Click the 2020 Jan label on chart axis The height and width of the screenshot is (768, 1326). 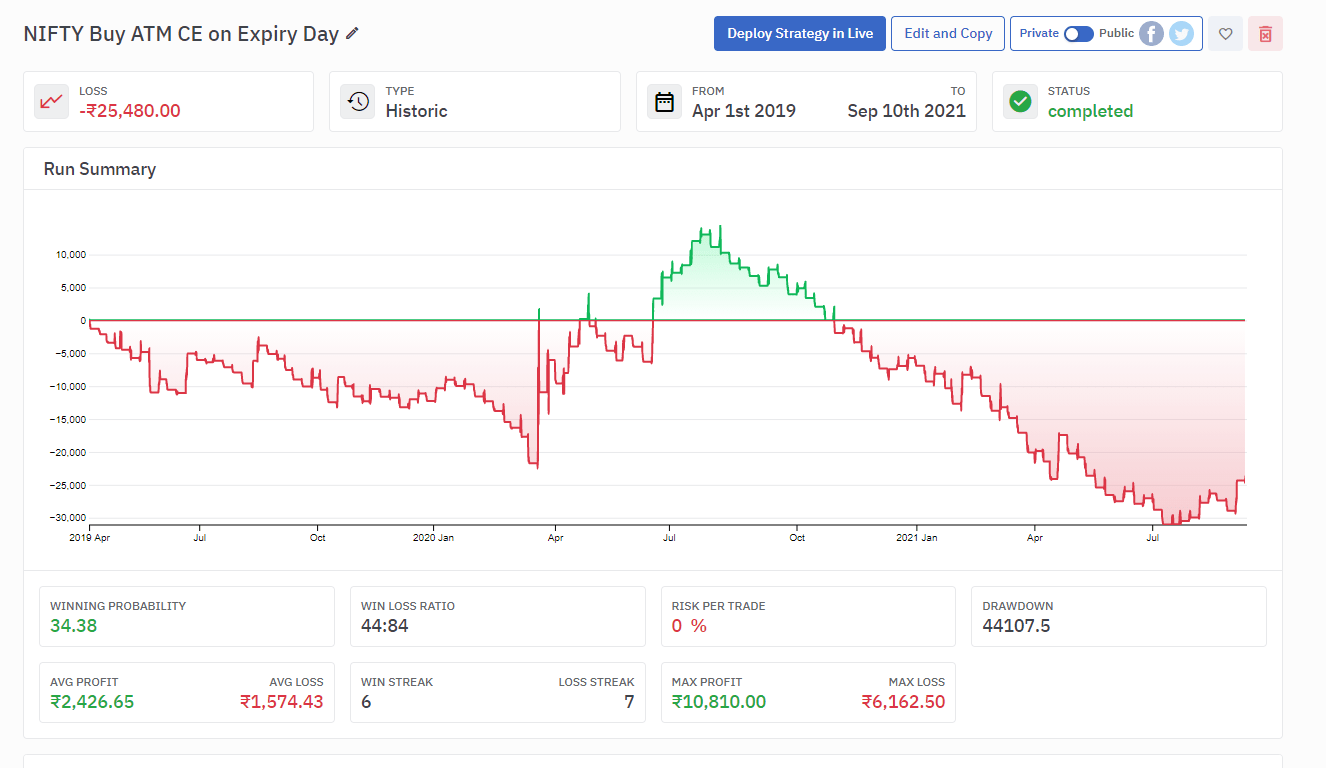coord(433,538)
